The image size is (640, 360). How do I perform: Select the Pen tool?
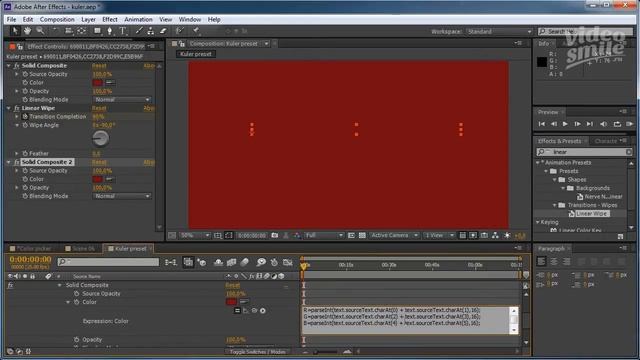point(109,31)
